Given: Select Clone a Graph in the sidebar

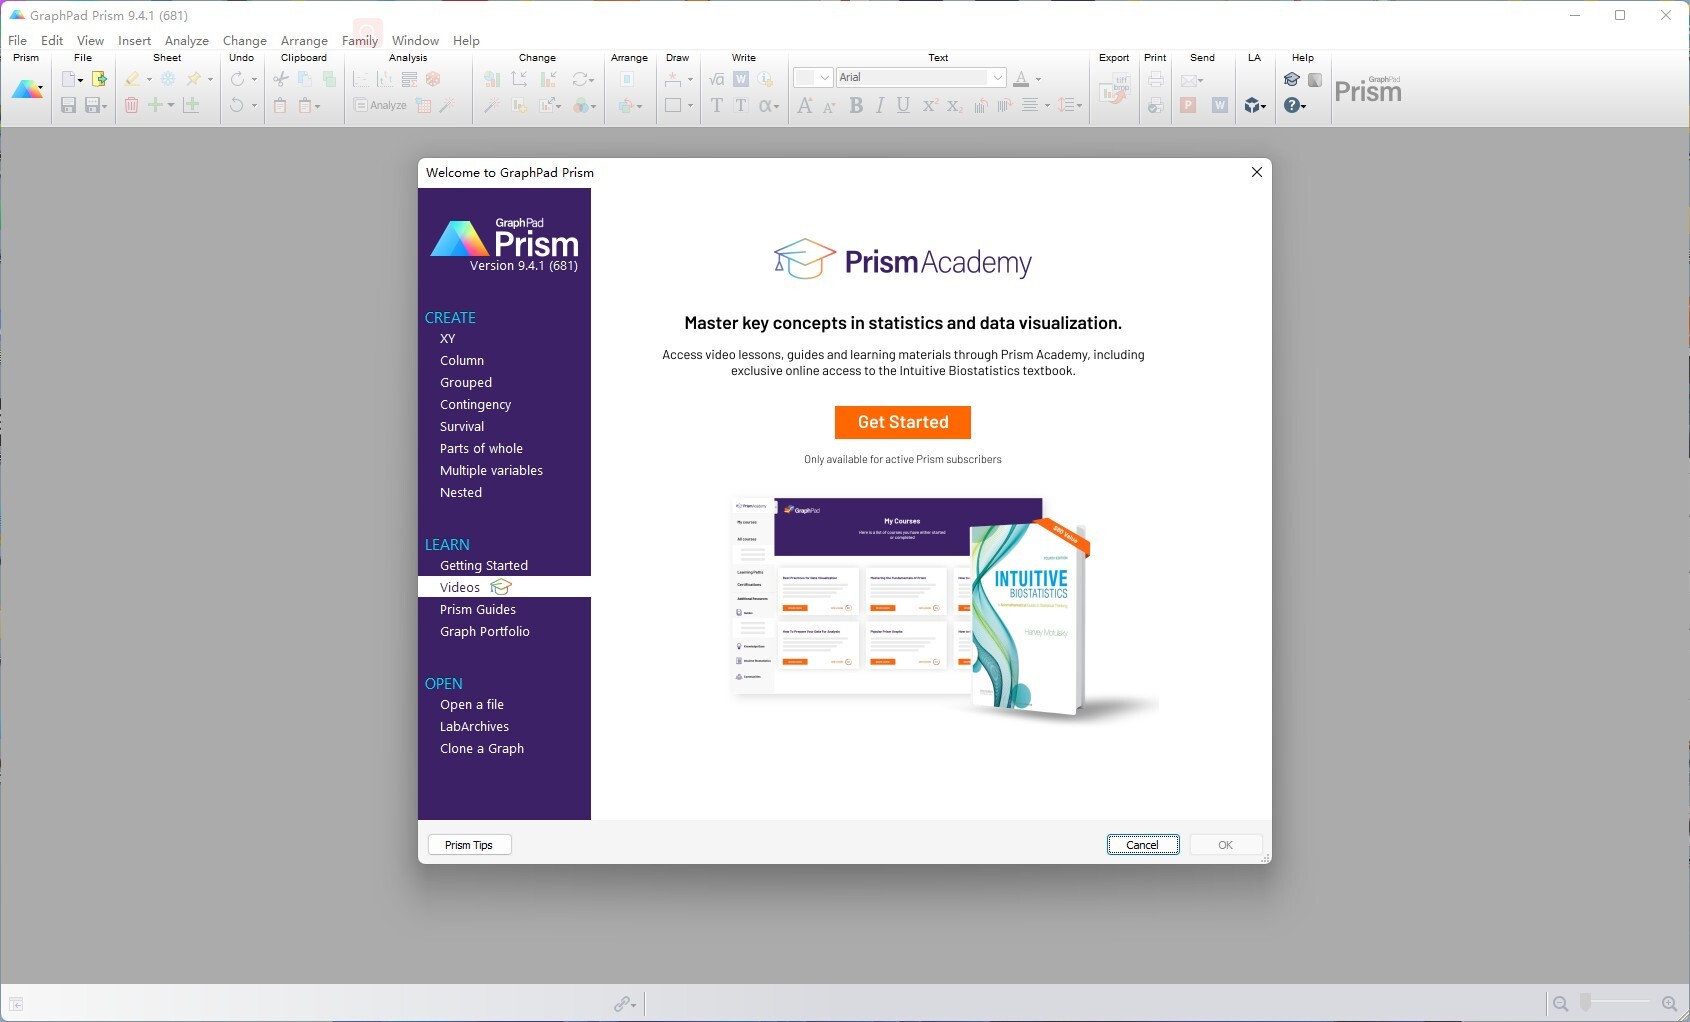Looking at the screenshot, I should tap(481, 748).
